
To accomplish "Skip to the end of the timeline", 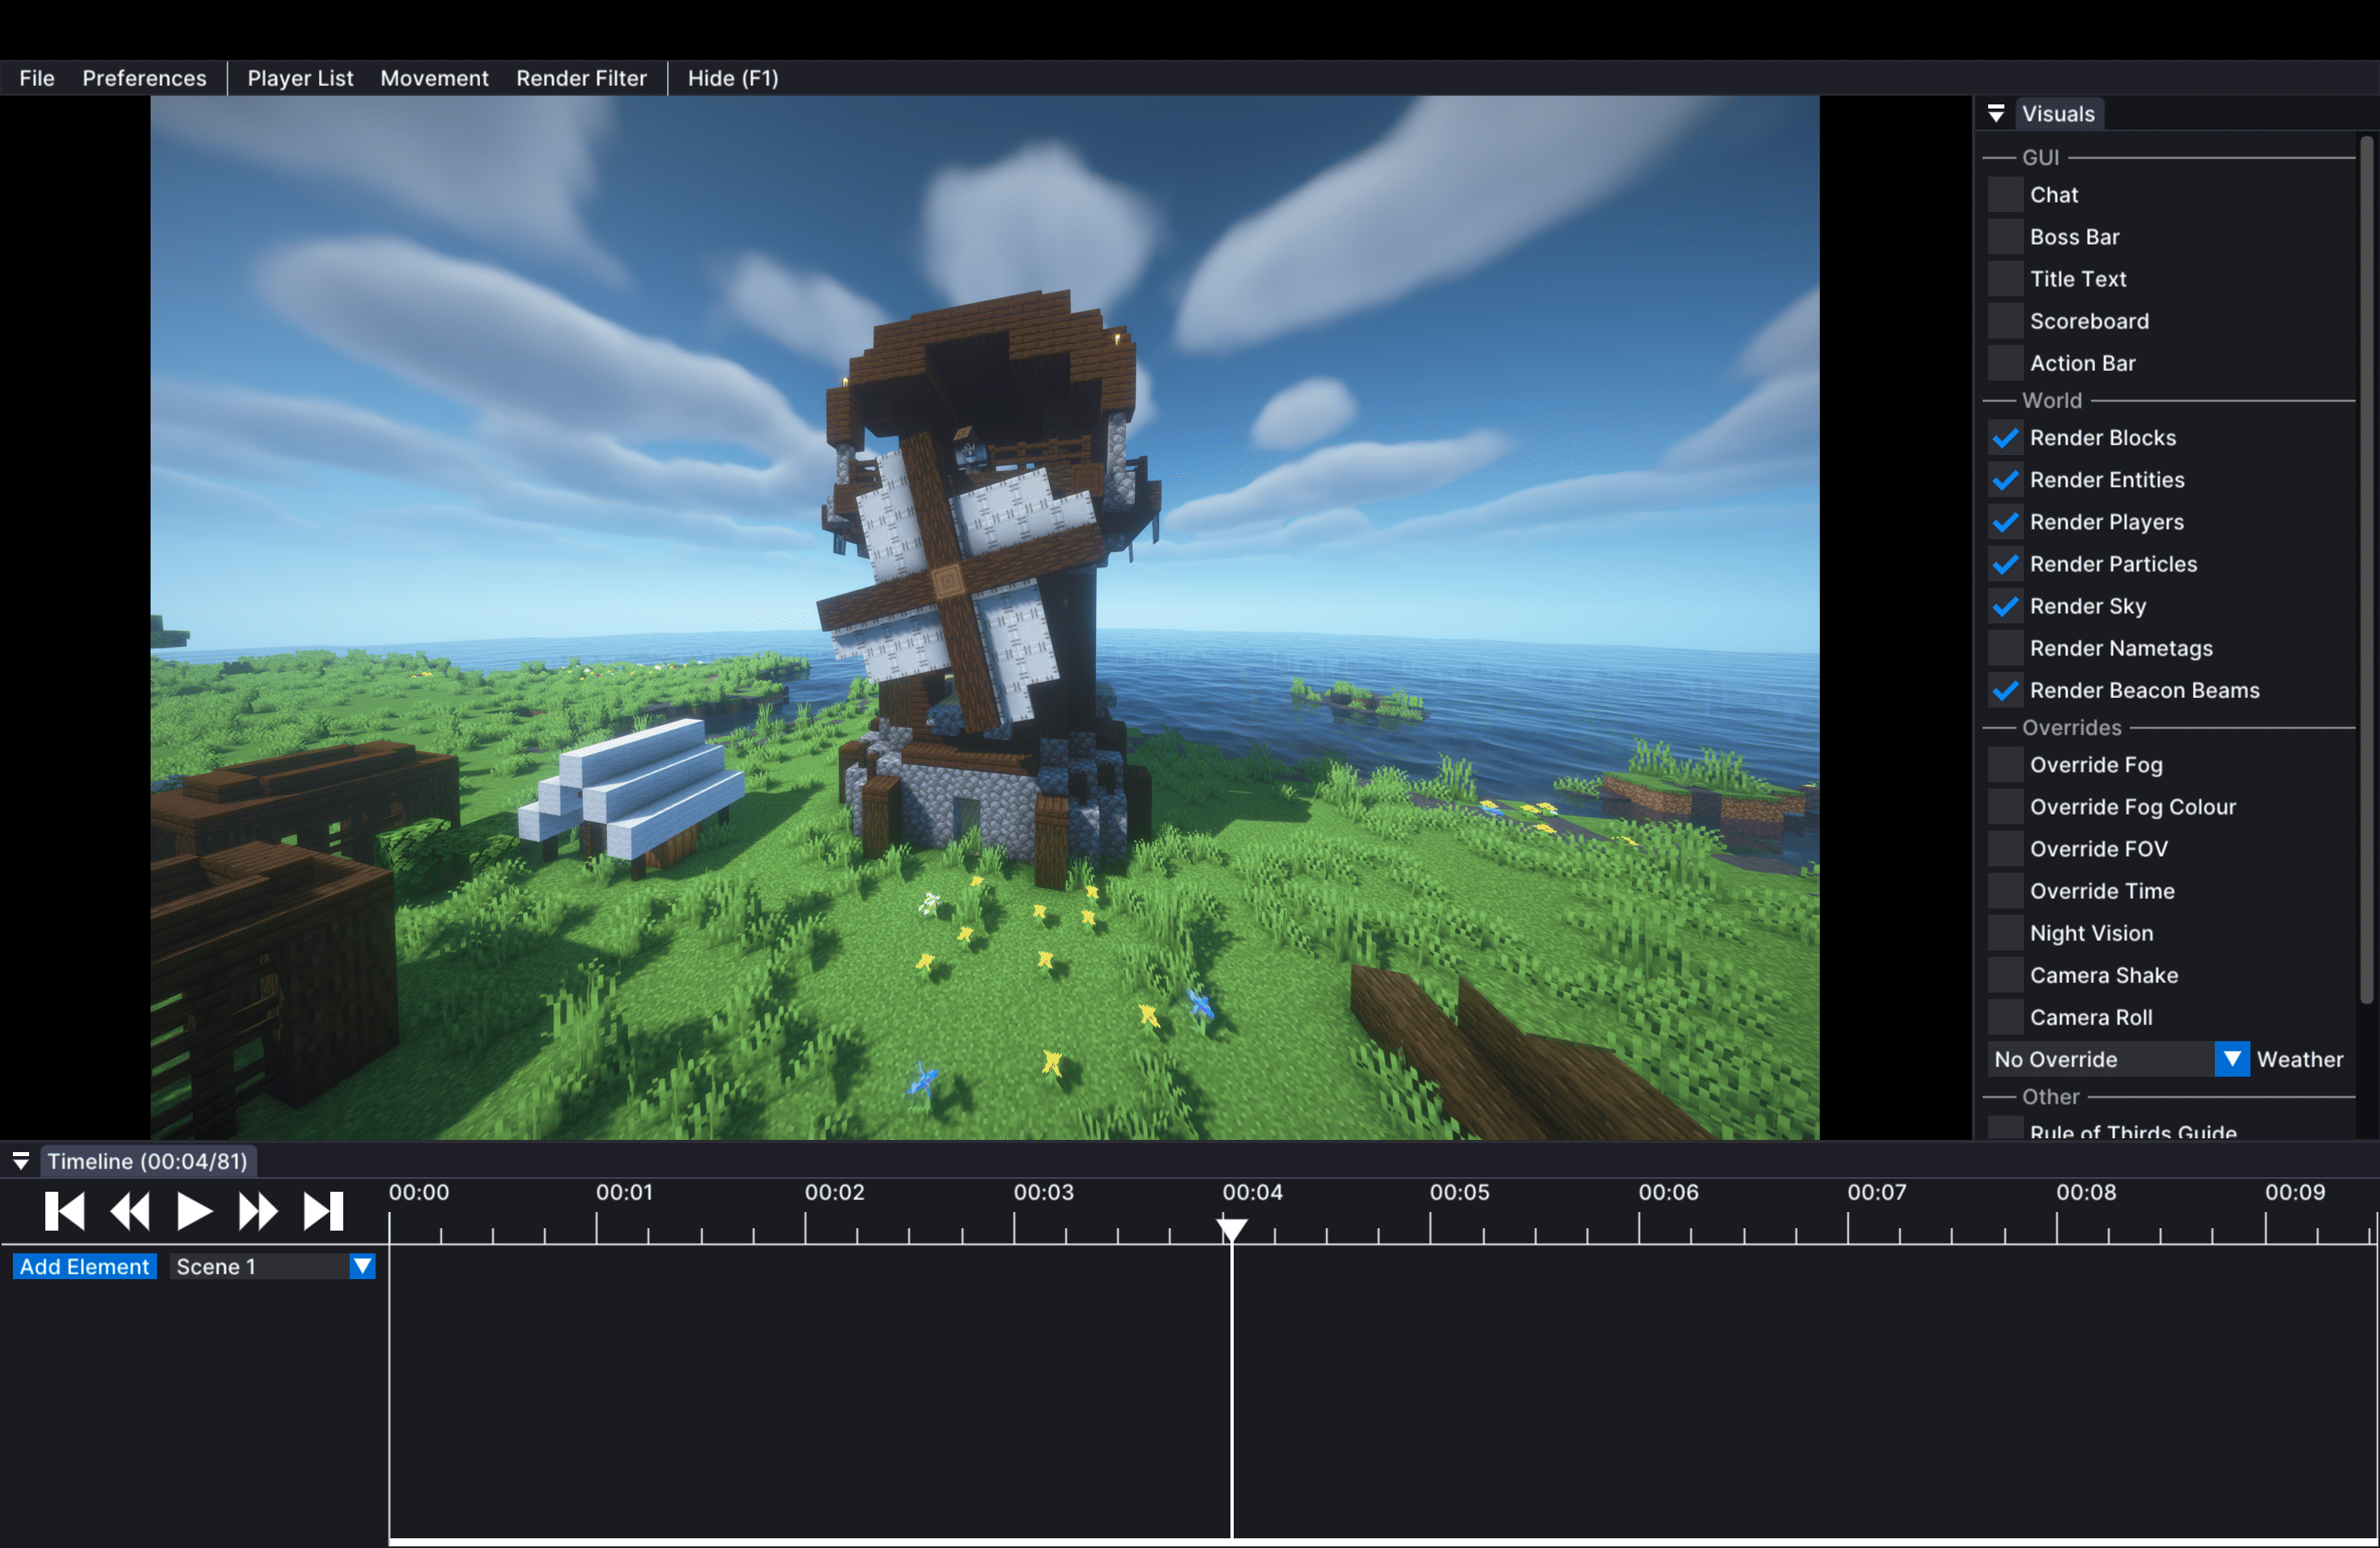I will pos(323,1211).
